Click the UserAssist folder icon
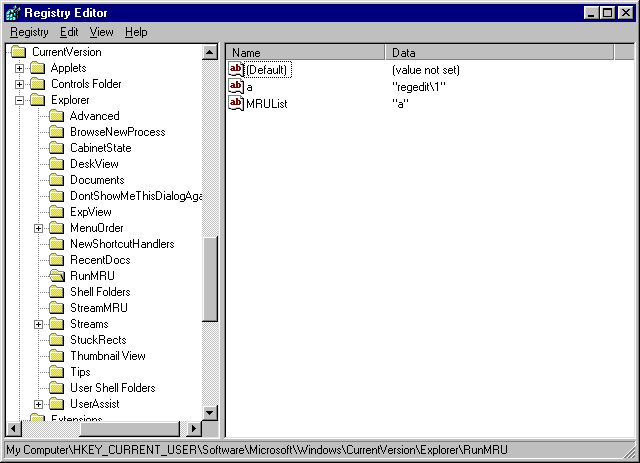The image size is (640, 463). tap(56, 404)
